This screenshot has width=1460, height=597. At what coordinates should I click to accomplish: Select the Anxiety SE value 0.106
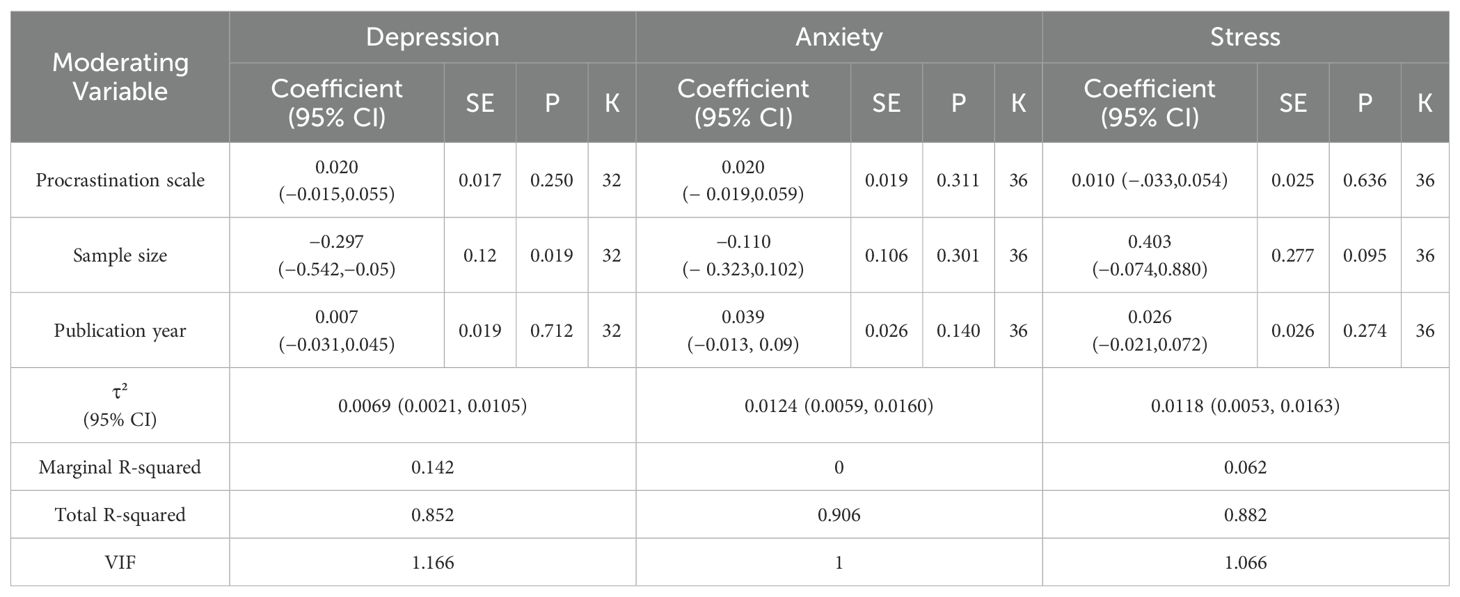pos(886,255)
